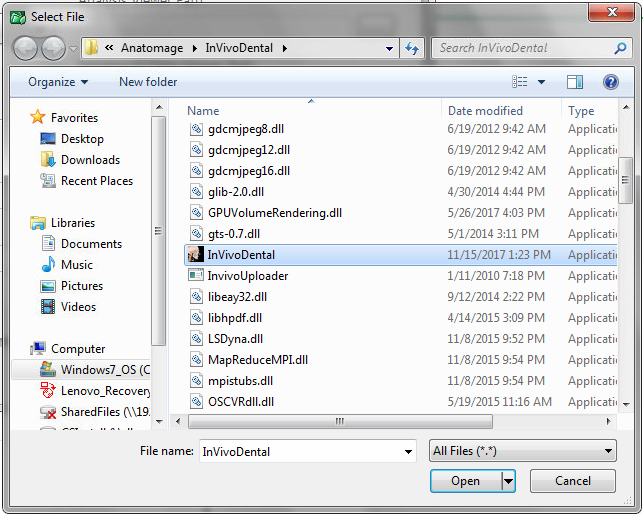Open the help question mark icon
This screenshot has height=514, width=643.
(611, 82)
